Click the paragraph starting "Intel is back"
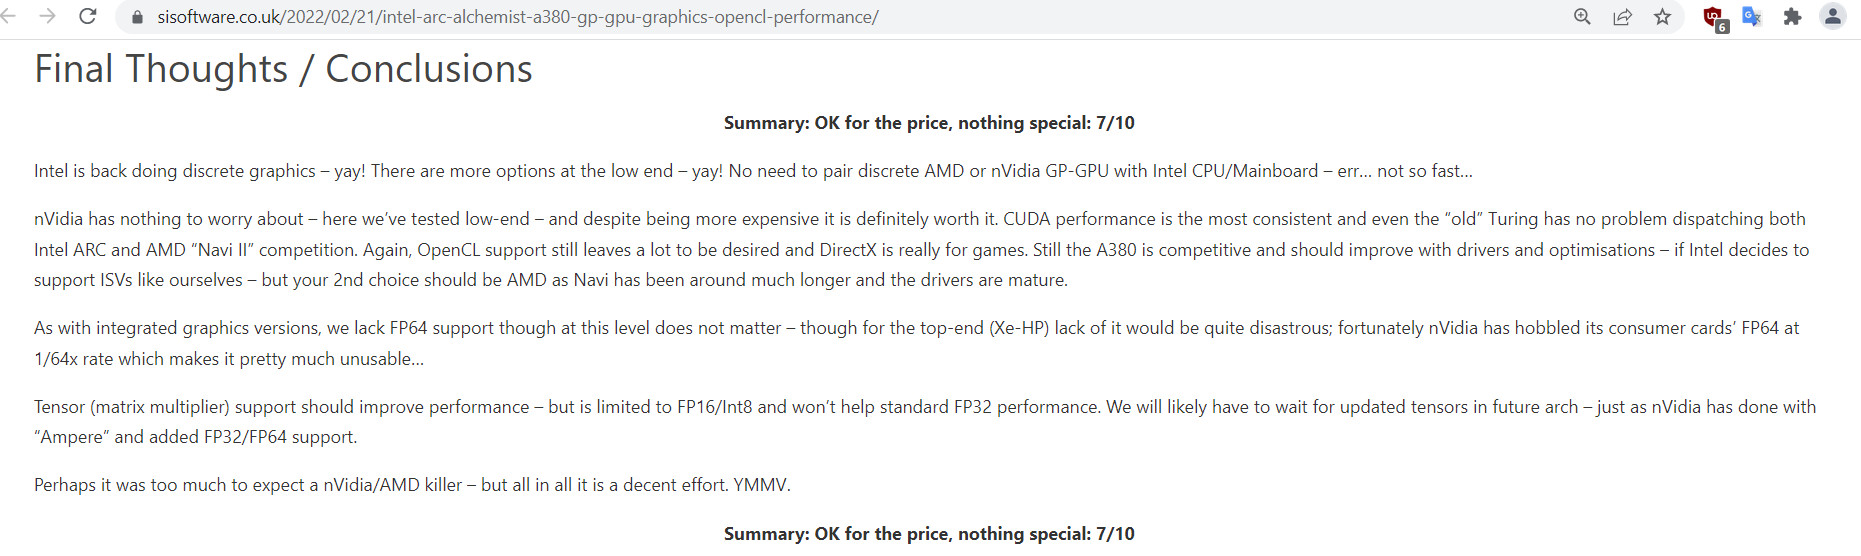Screen dimensions: 1861x556 coord(752,171)
